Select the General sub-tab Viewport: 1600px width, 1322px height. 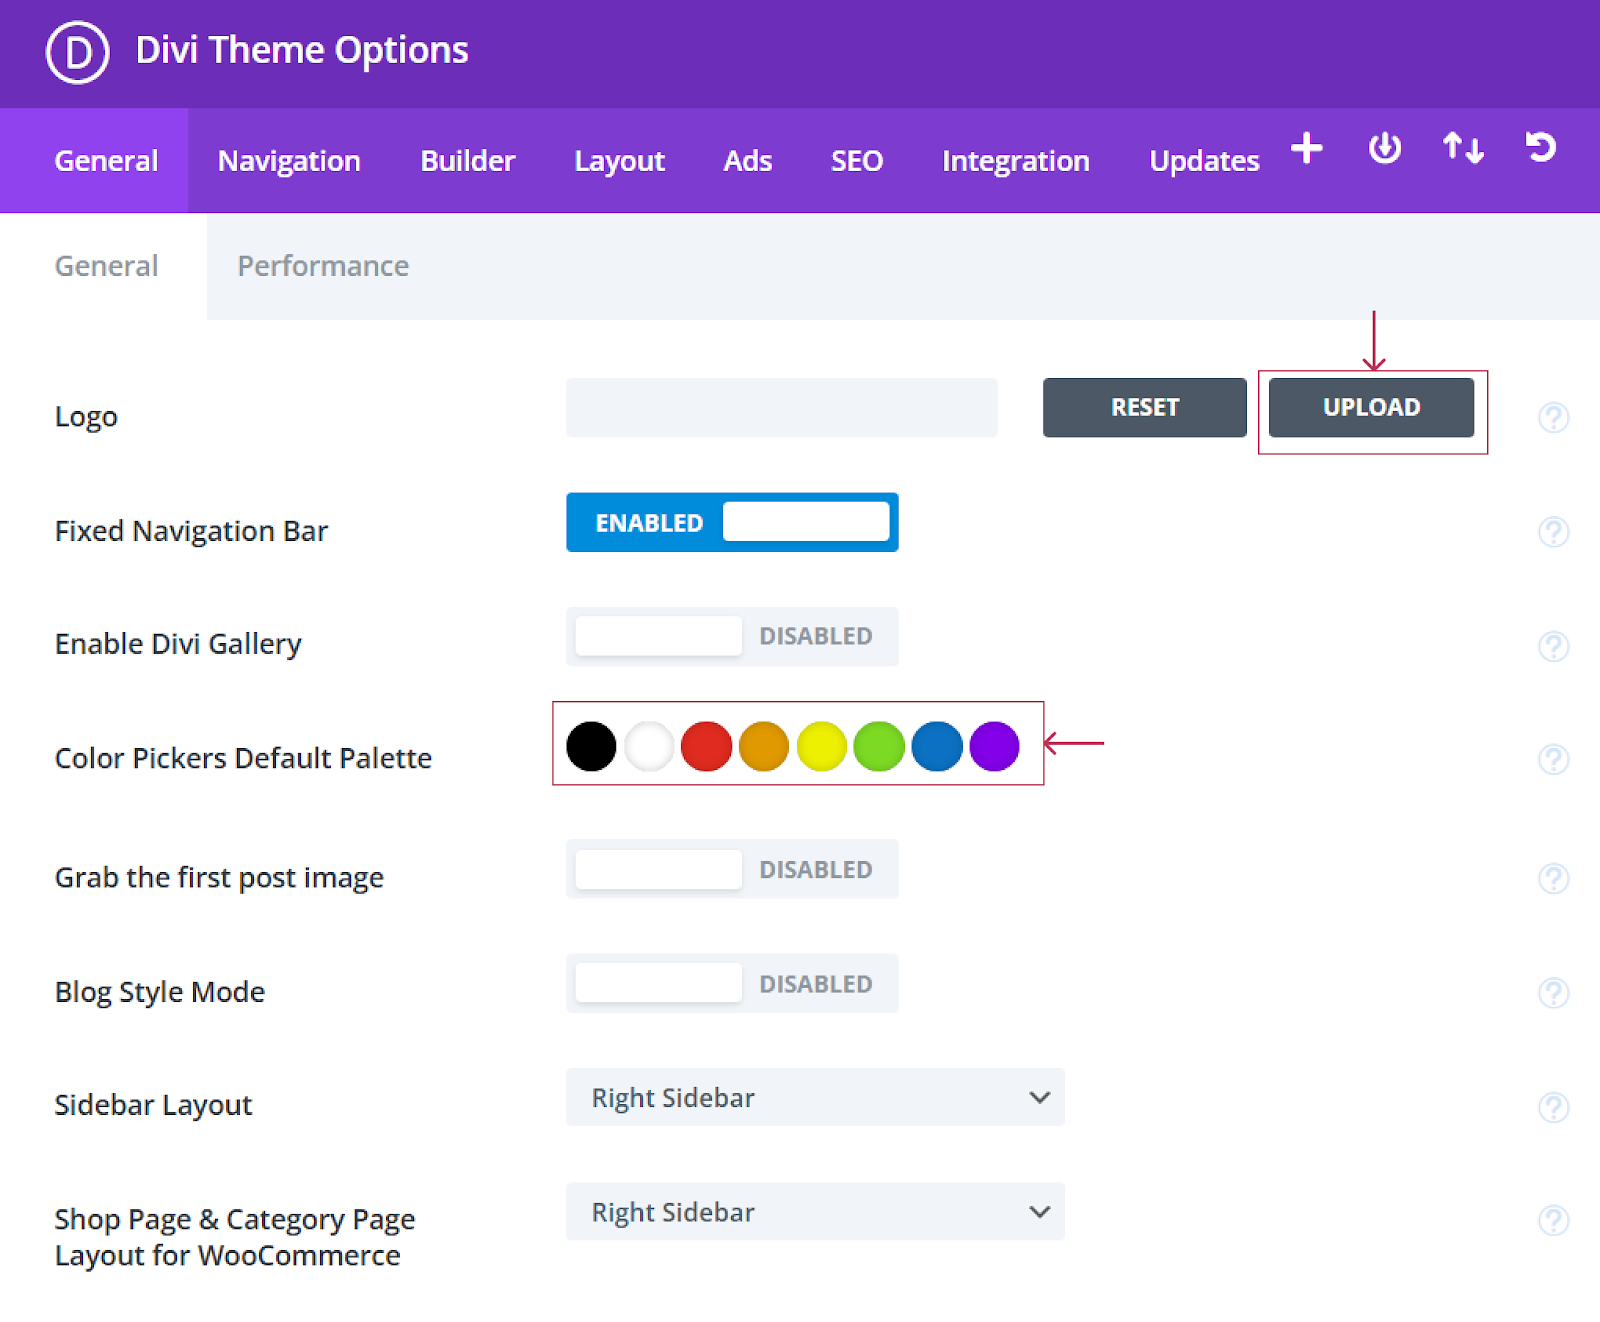[x=104, y=266]
